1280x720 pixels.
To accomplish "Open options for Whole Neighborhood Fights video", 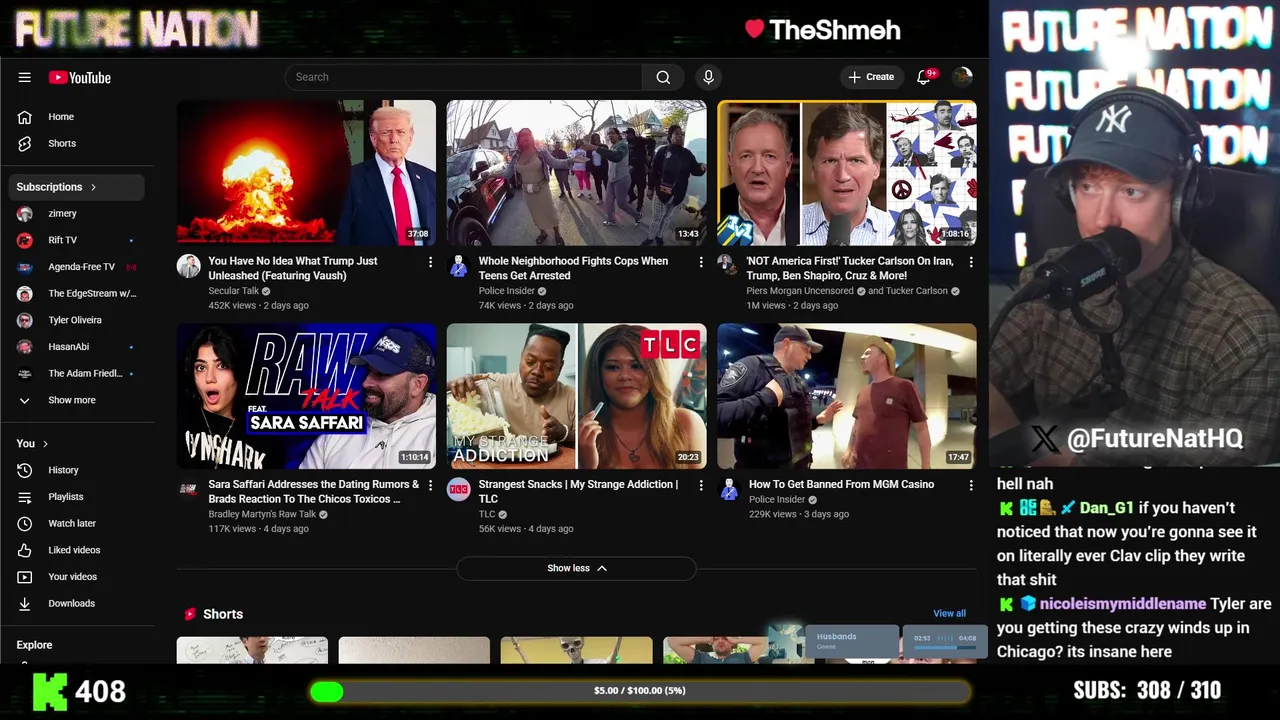I will coord(701,262).
